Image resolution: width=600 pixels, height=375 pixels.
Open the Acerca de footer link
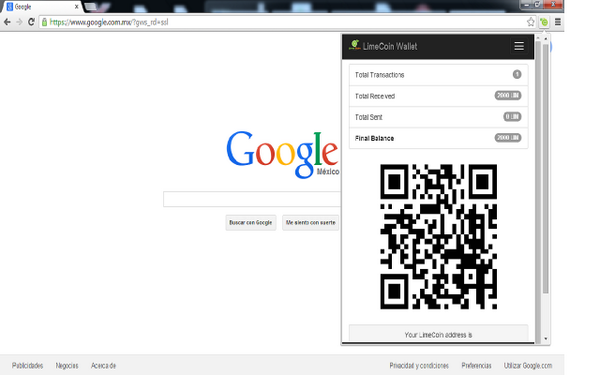click(103, 366)
